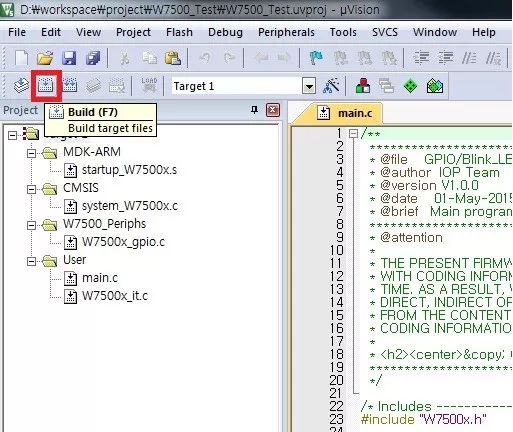
Task: Open the Tools menu
Action: 343,32
